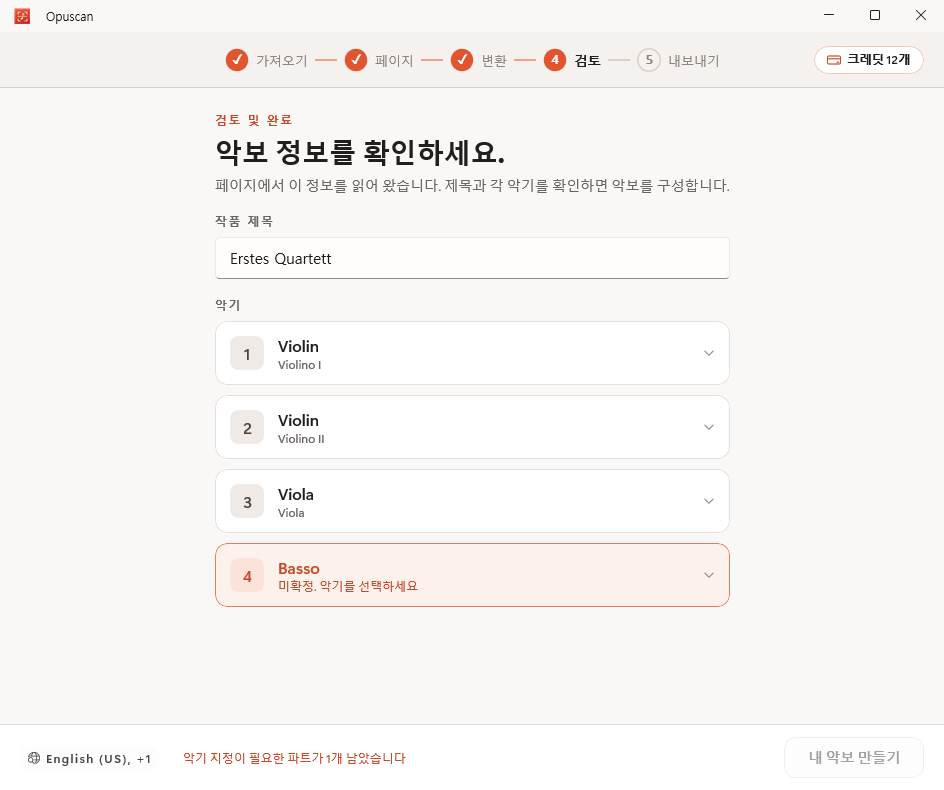
Task: Click the 내 악보 만들기 button
Action: 854,757
